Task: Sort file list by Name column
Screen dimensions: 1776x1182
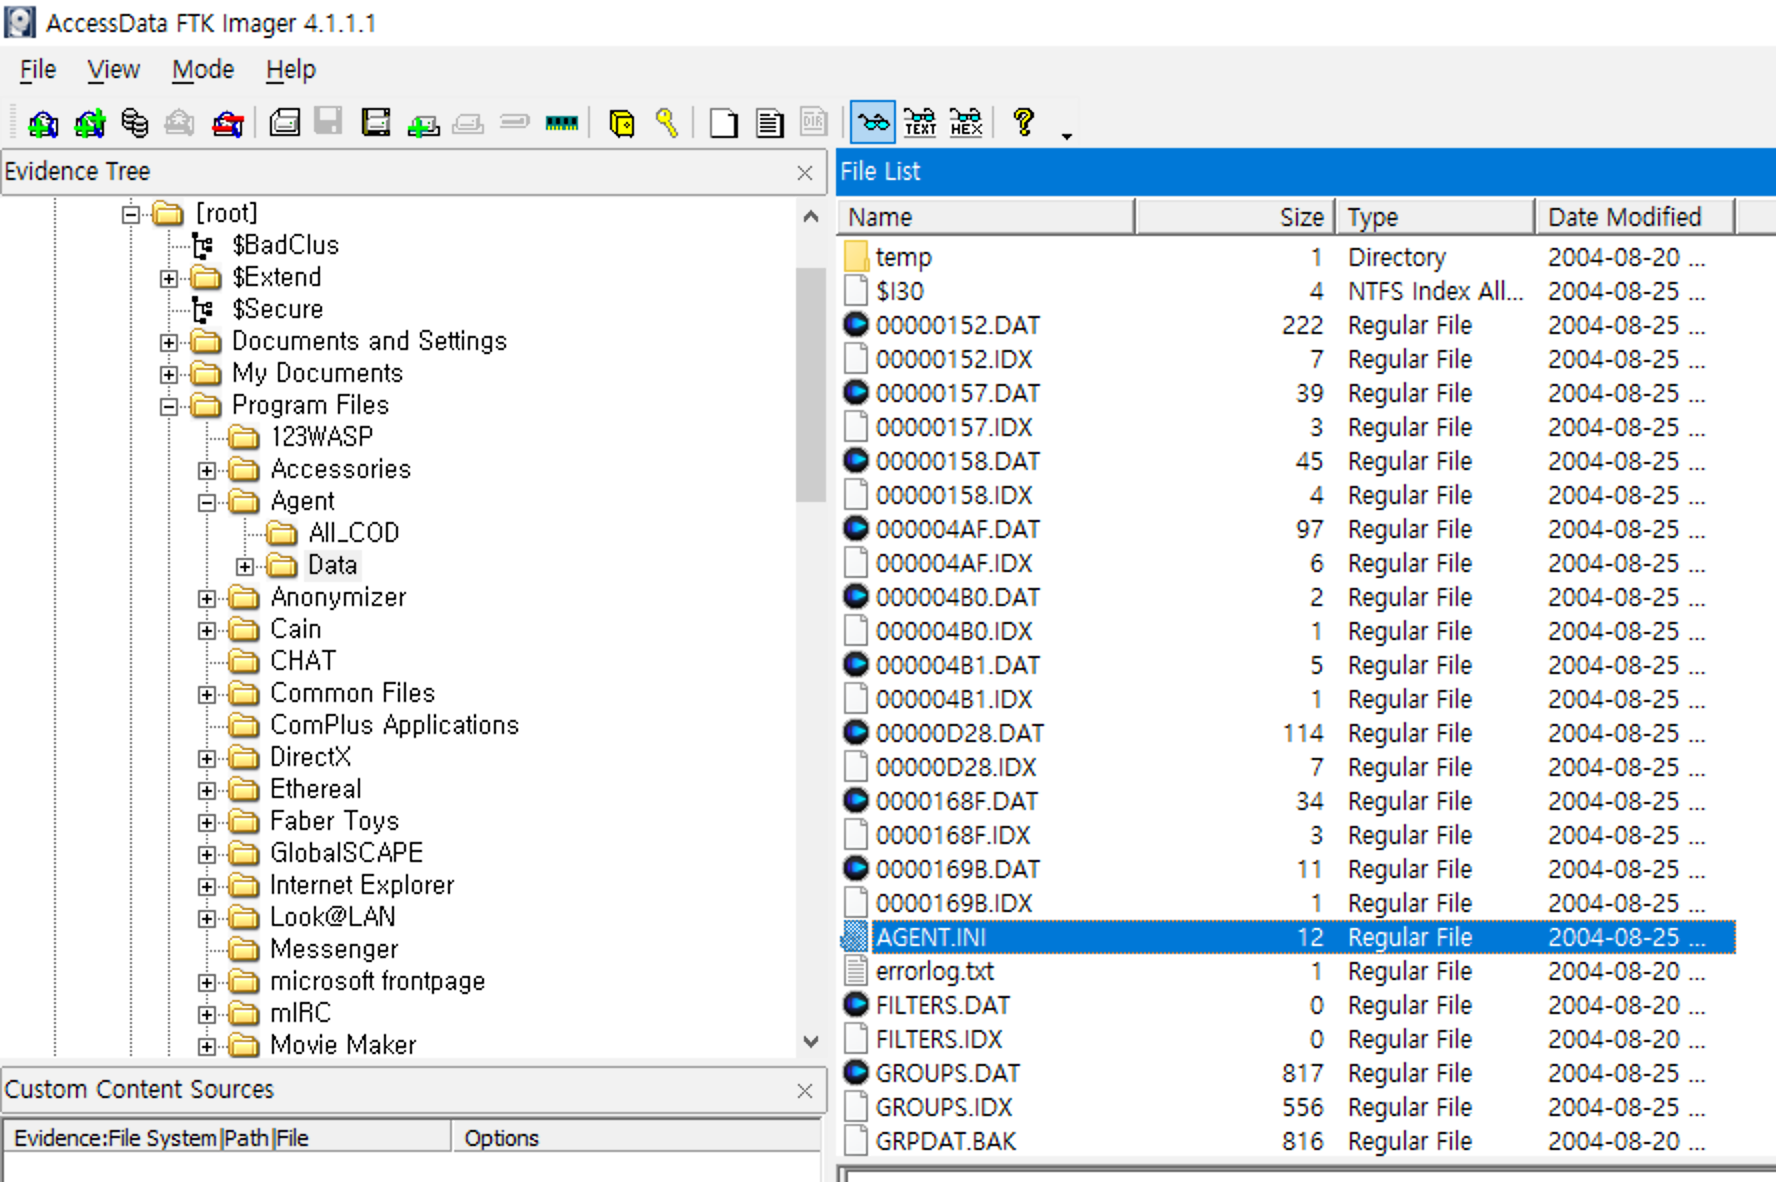Action: [986, 217]
